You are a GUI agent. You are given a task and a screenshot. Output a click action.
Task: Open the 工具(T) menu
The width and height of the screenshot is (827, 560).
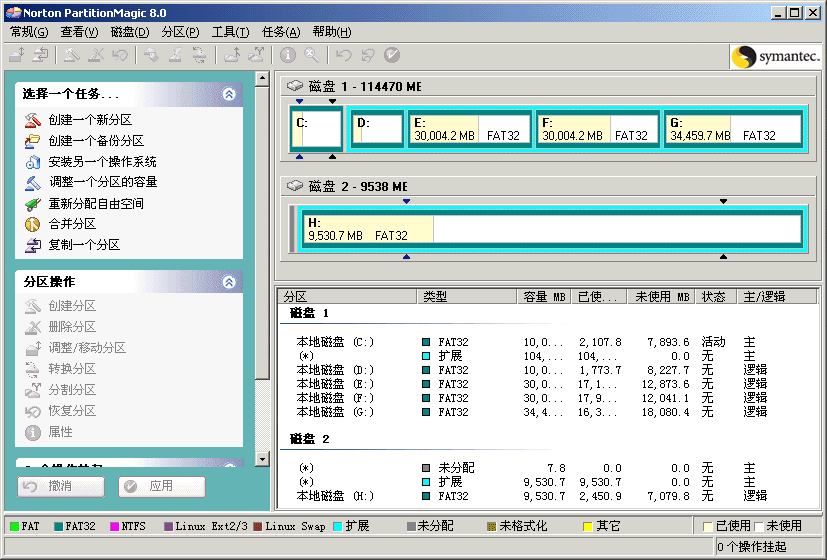(230, 32)
